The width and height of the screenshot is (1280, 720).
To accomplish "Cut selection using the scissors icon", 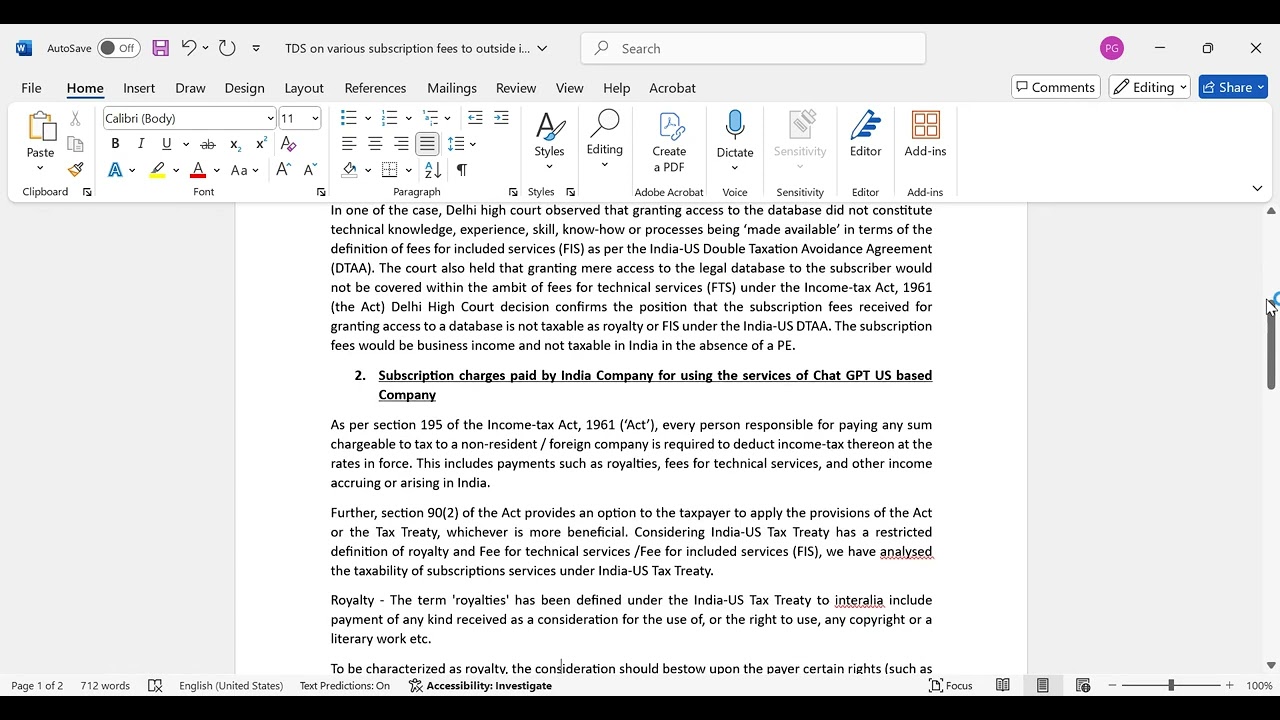I will (75, 118).
